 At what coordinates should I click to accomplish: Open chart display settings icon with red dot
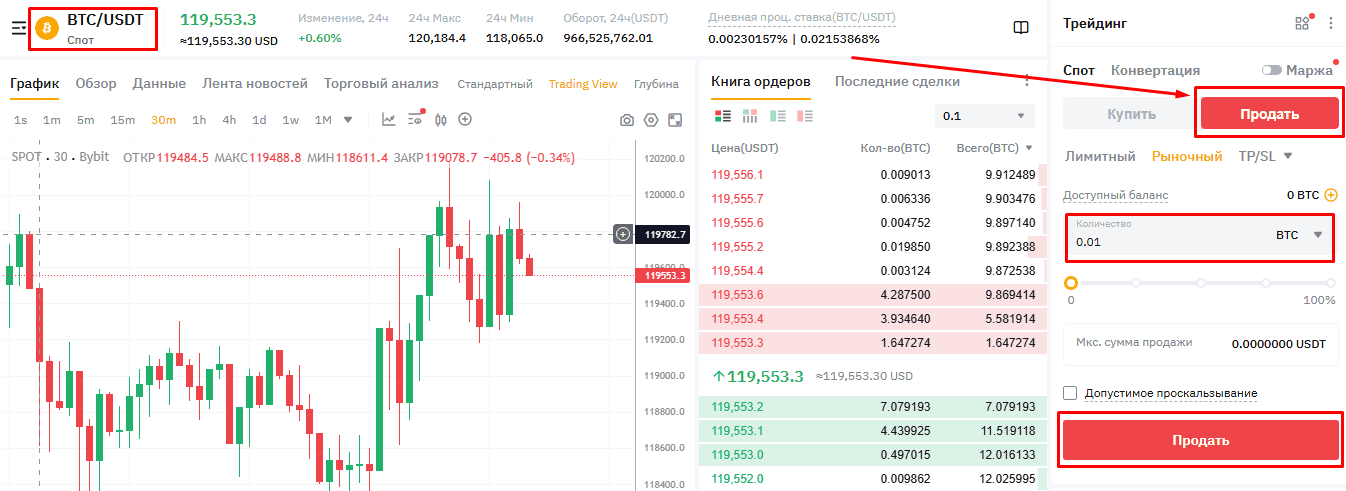point(416,120)
